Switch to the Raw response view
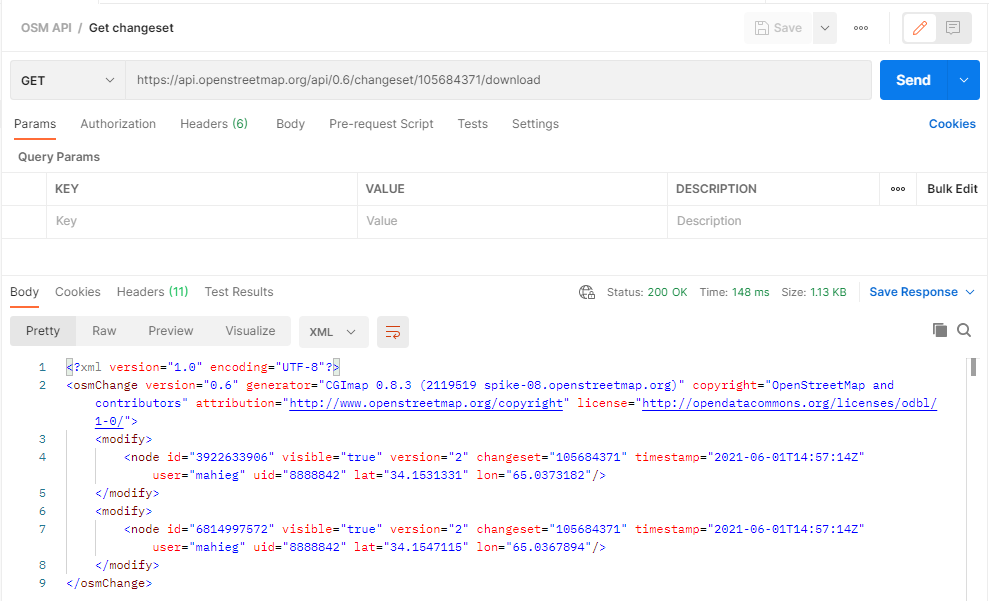The height and width of the screenshot is (601, 989). 103,330
